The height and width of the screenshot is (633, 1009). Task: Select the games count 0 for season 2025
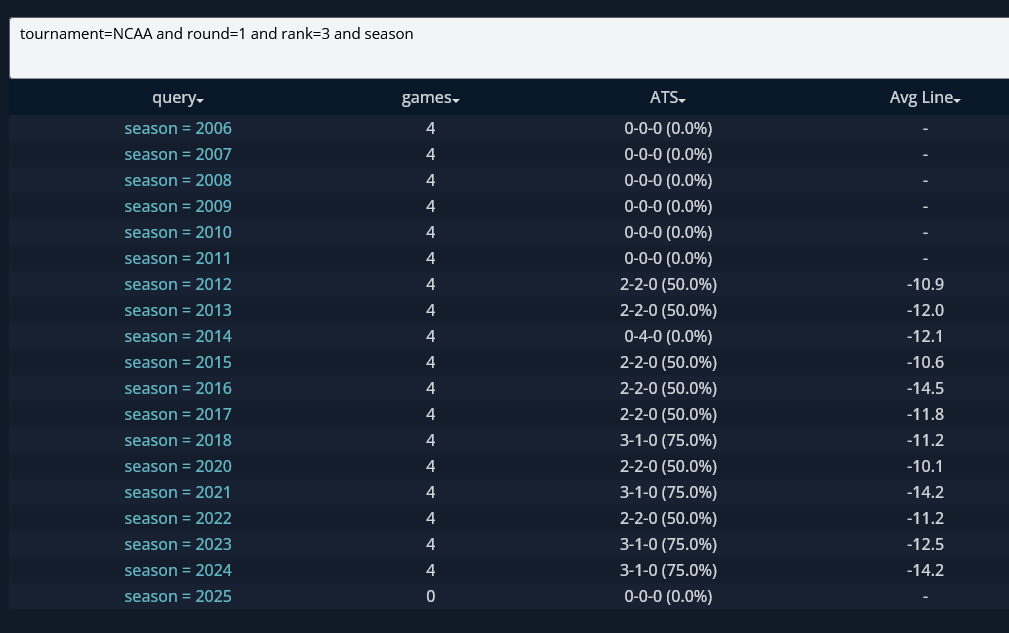click(430, 596)
